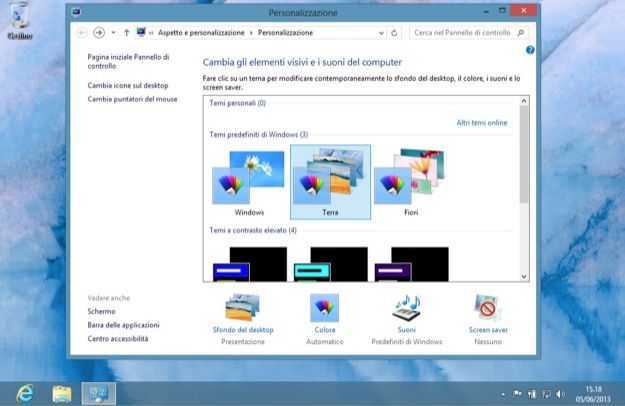This screenshot has width=625, height=406.
Task: Click the Back navigation arrow
Action: coord(82,33)
